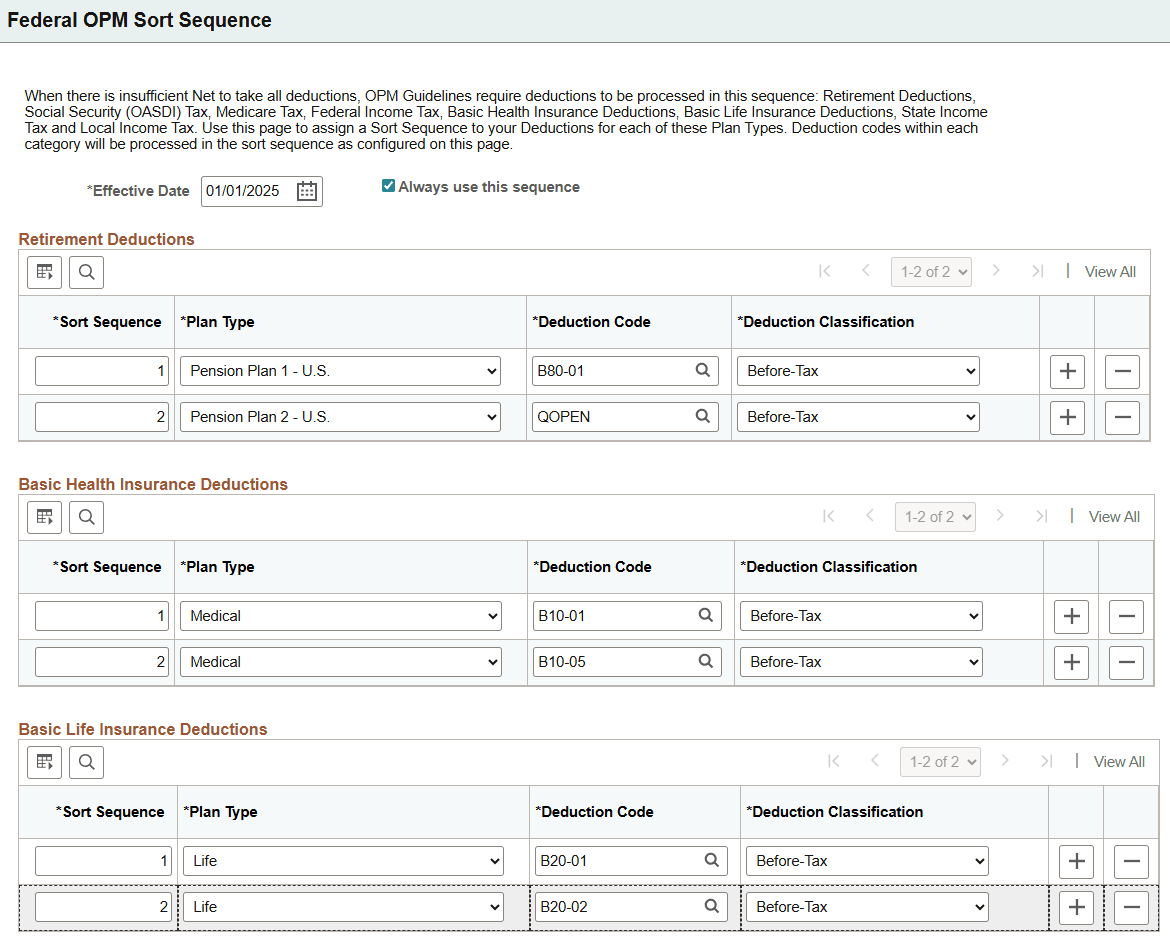The height and width of the screenshot is (942, 1170).
Task: Delete the B20-02 Life deduction row
Action: point(1131,906)
